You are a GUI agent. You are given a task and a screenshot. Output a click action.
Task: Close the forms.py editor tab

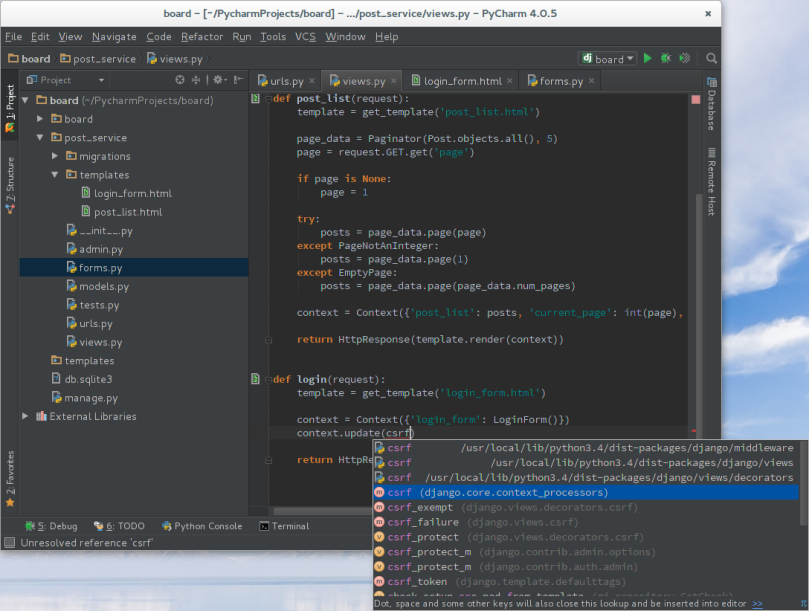tap(591, 81)
